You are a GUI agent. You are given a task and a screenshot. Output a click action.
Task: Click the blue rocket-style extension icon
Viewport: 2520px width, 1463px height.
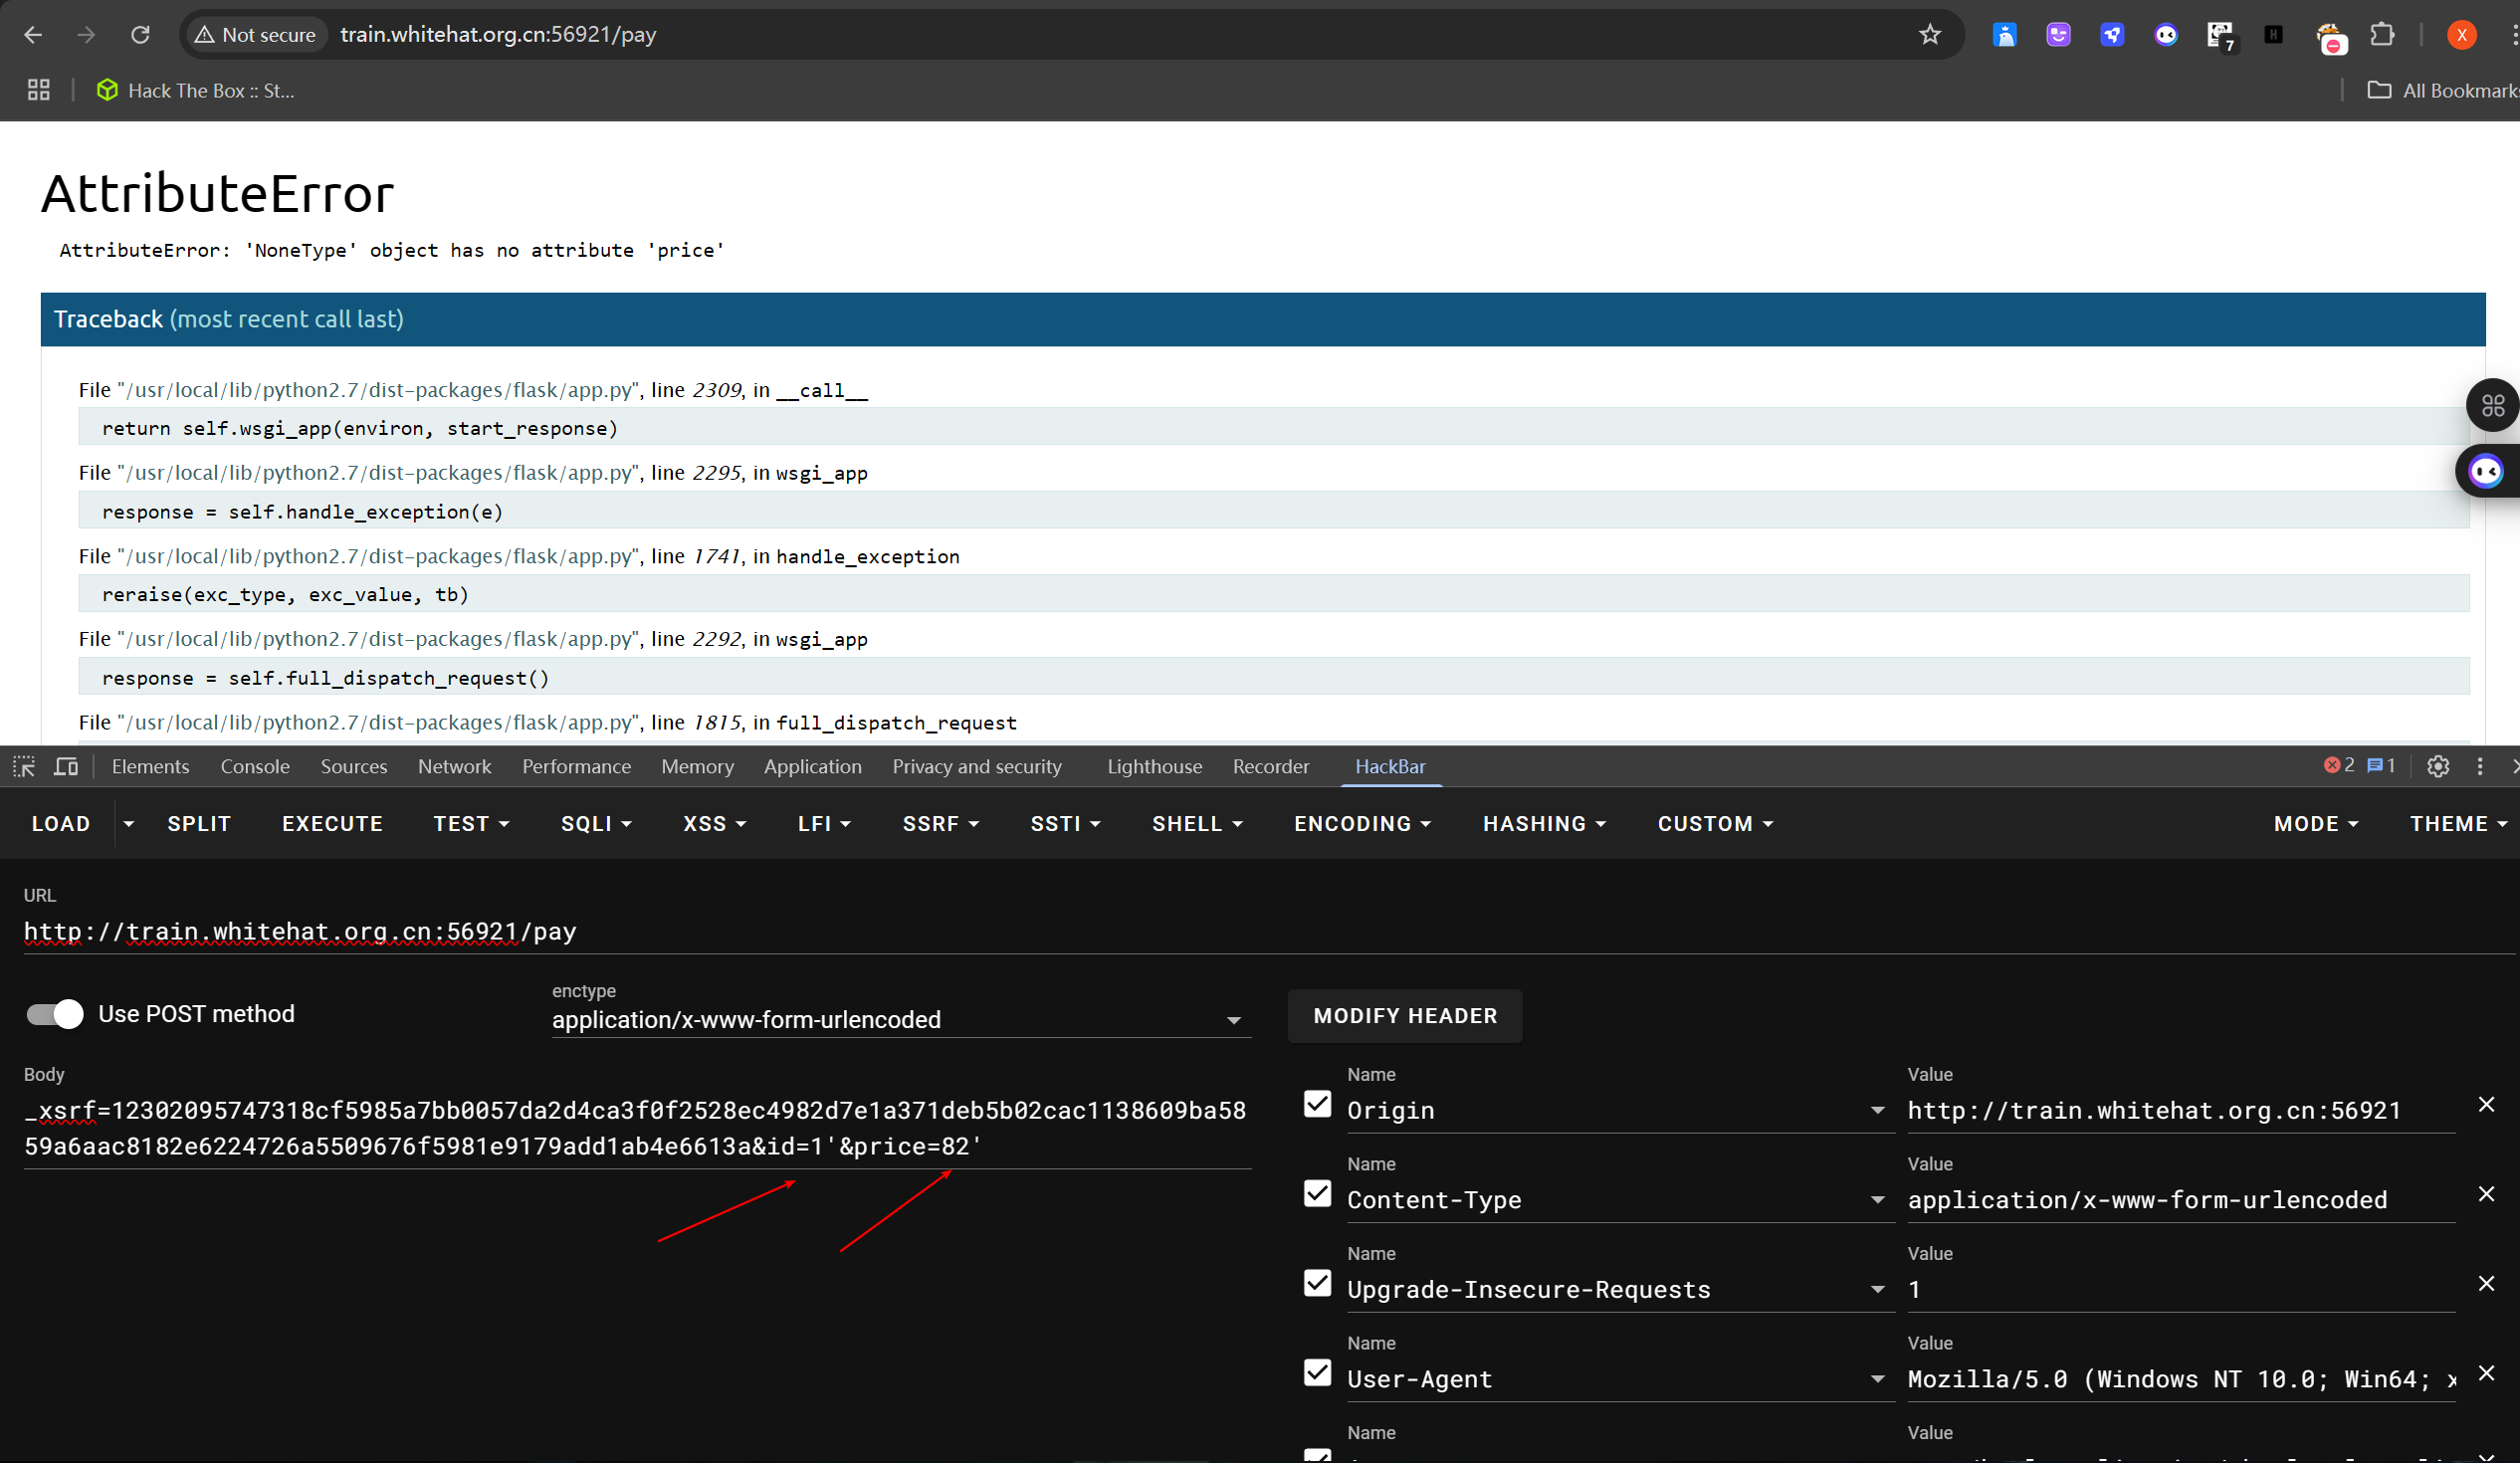[2112, 35]
